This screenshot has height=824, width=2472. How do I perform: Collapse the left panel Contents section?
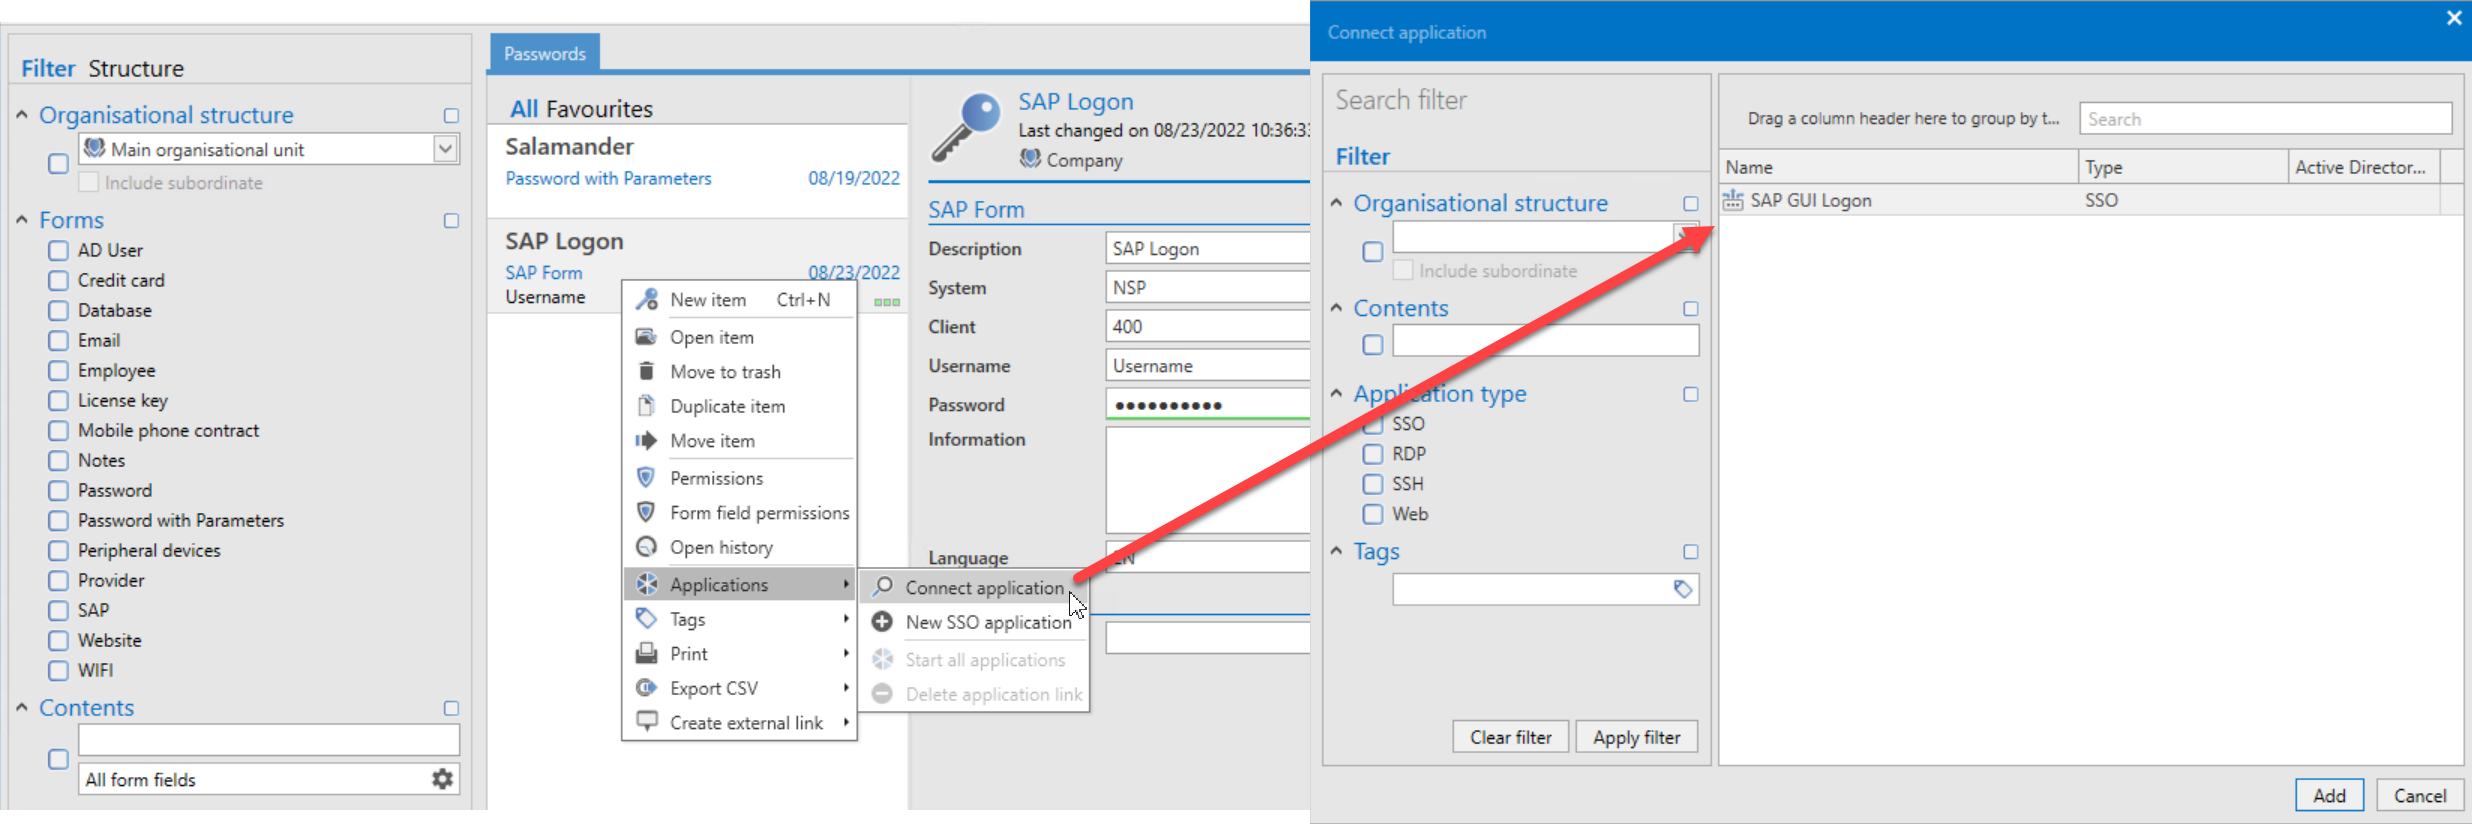point(22,707)
